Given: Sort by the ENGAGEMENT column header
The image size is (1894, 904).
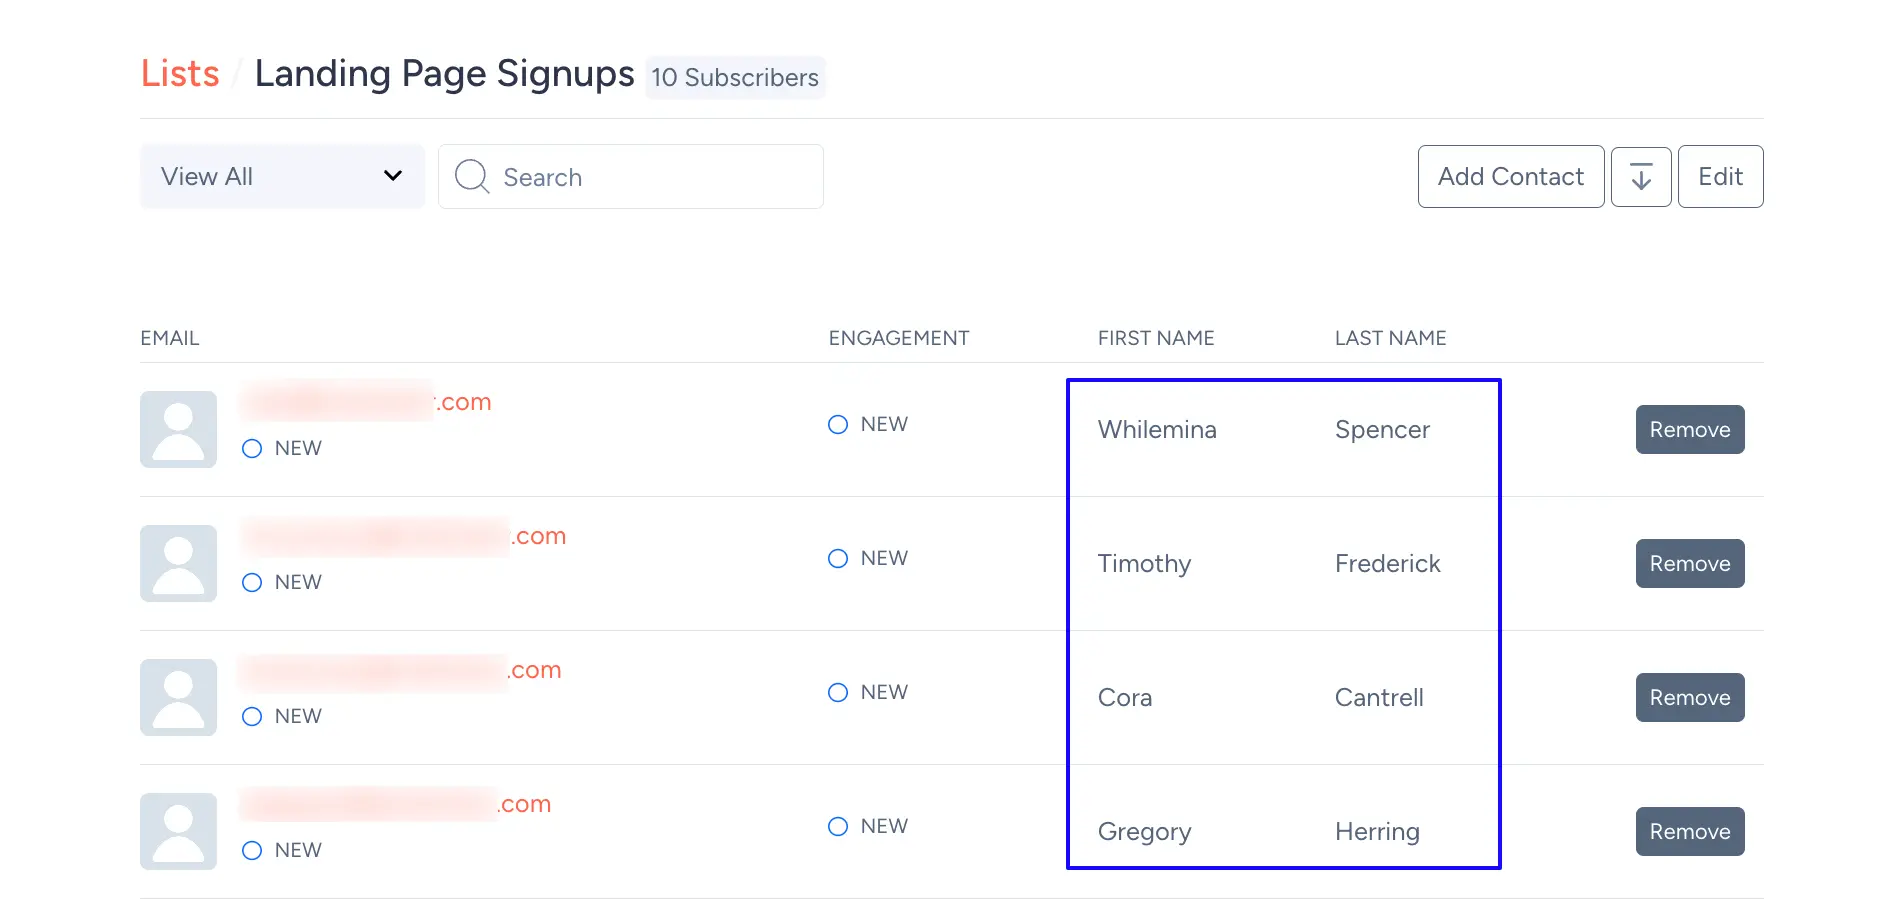Looking at the screenshot, I should coord(899,338).
